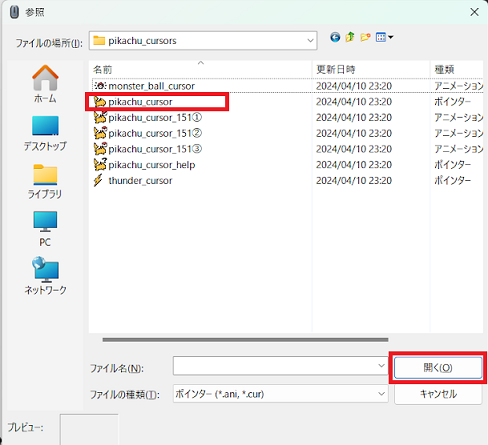488x445 pixels.
Task: Open the view menu icon
Action: coord(384,37)
